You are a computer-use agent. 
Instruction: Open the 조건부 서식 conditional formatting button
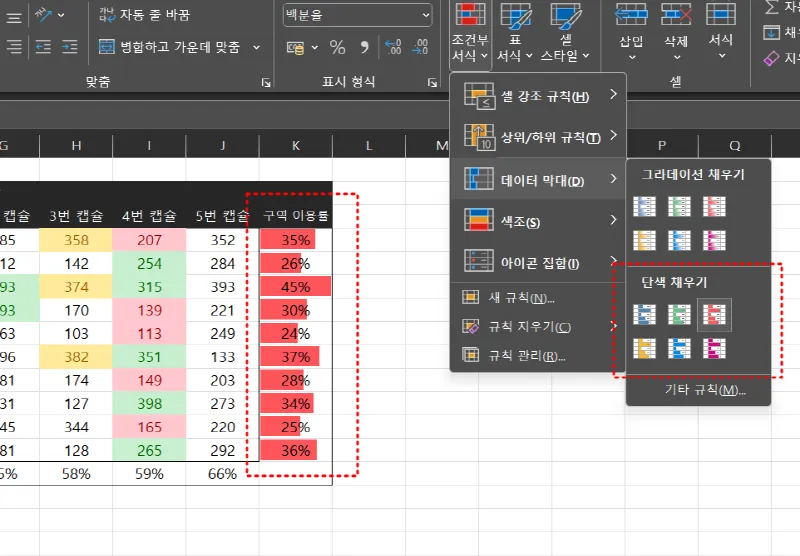click(x=470, y=34)
